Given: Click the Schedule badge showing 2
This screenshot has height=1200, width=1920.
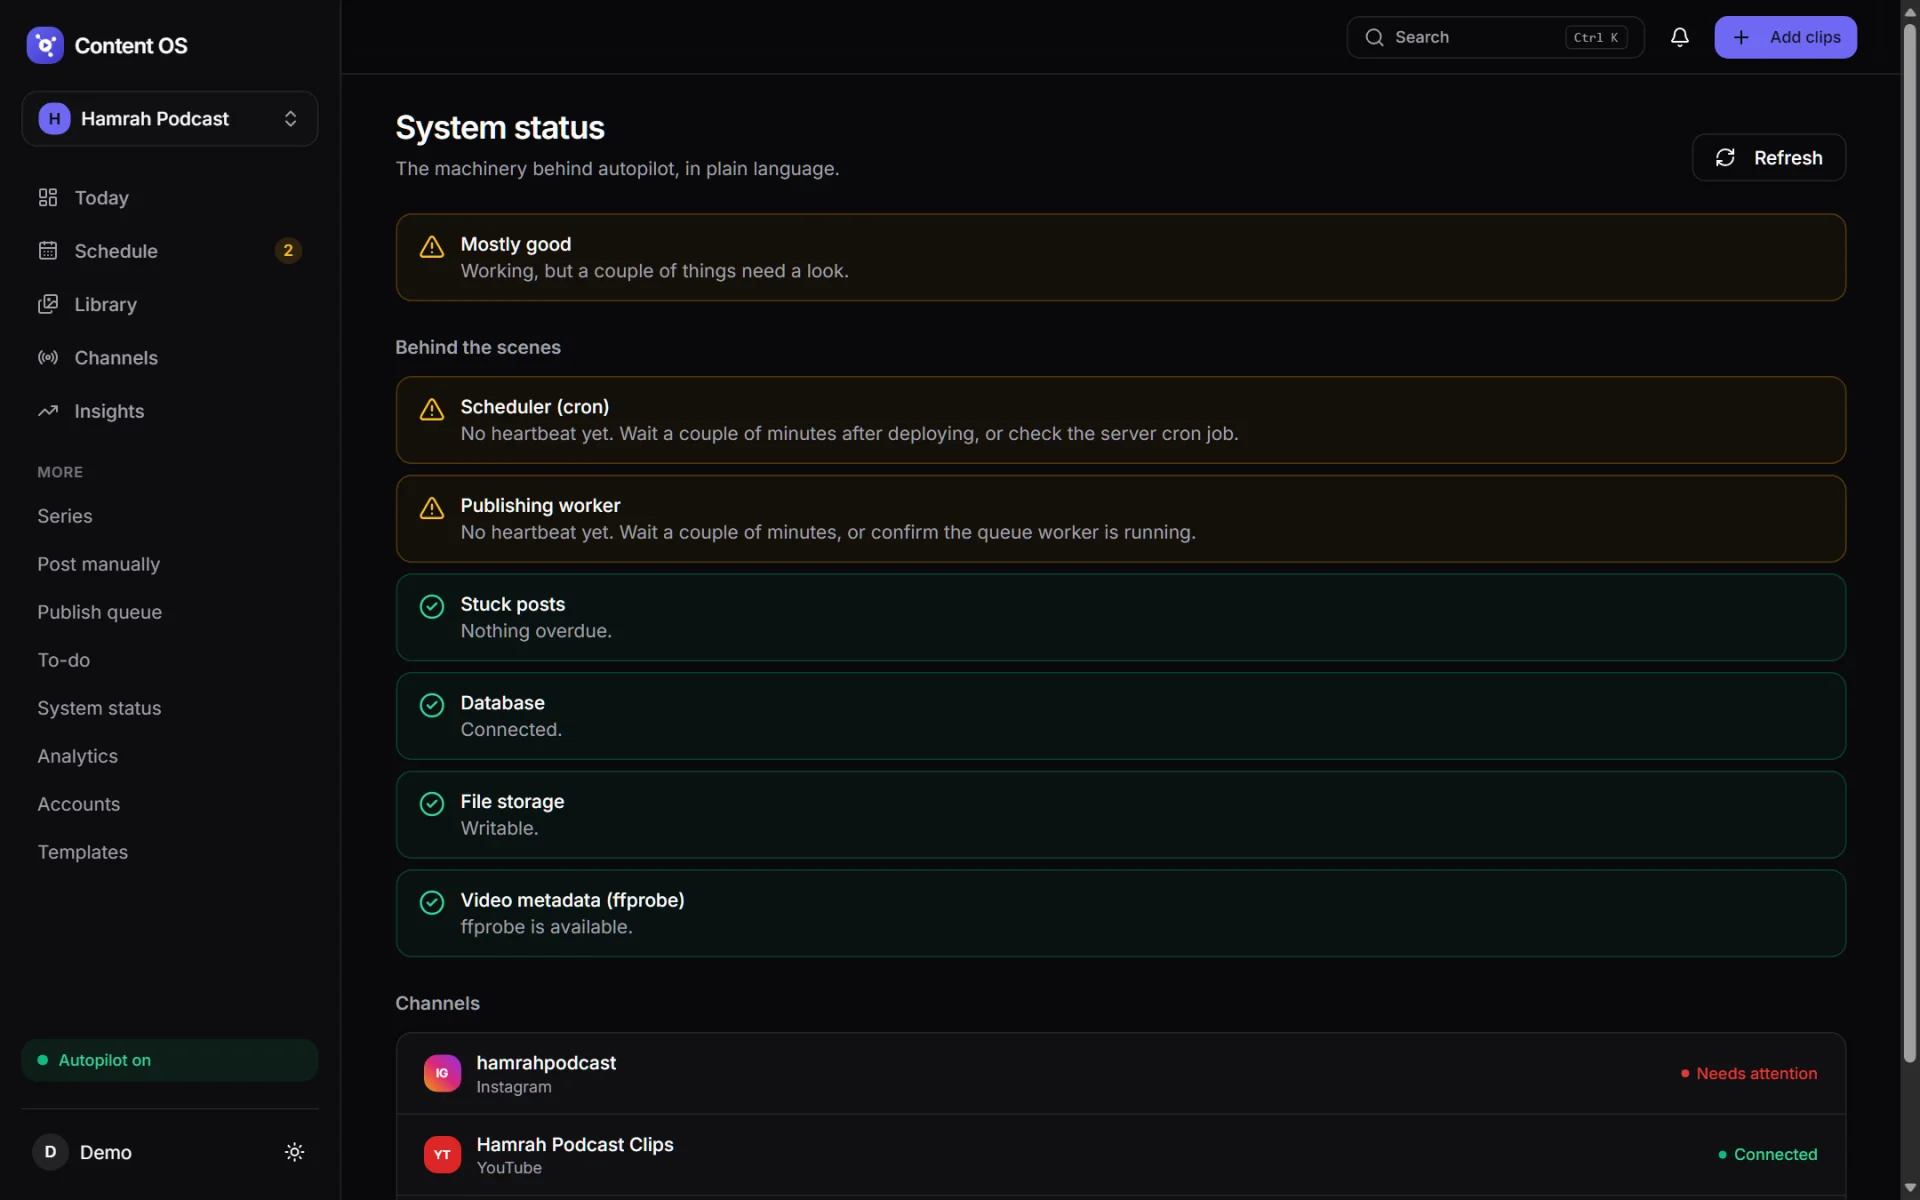Looking at the screenshot, I should (x=288, y=251).
